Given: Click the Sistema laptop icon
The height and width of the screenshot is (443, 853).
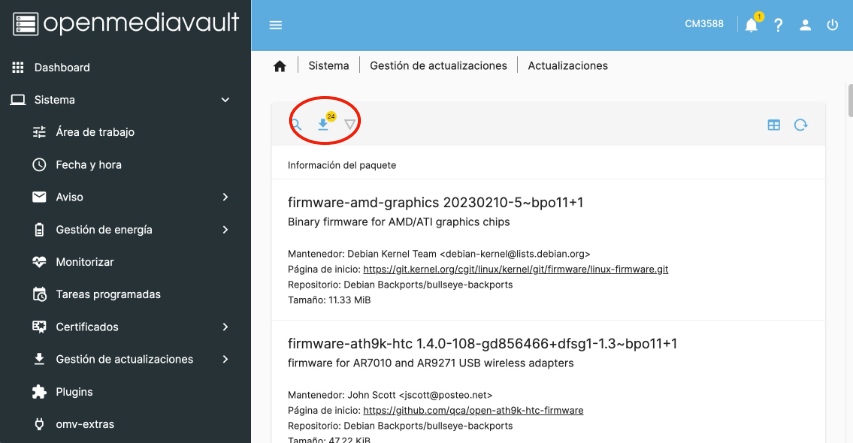Looking at the screenshot, I should pyautogui.click(x=18, y=100).
